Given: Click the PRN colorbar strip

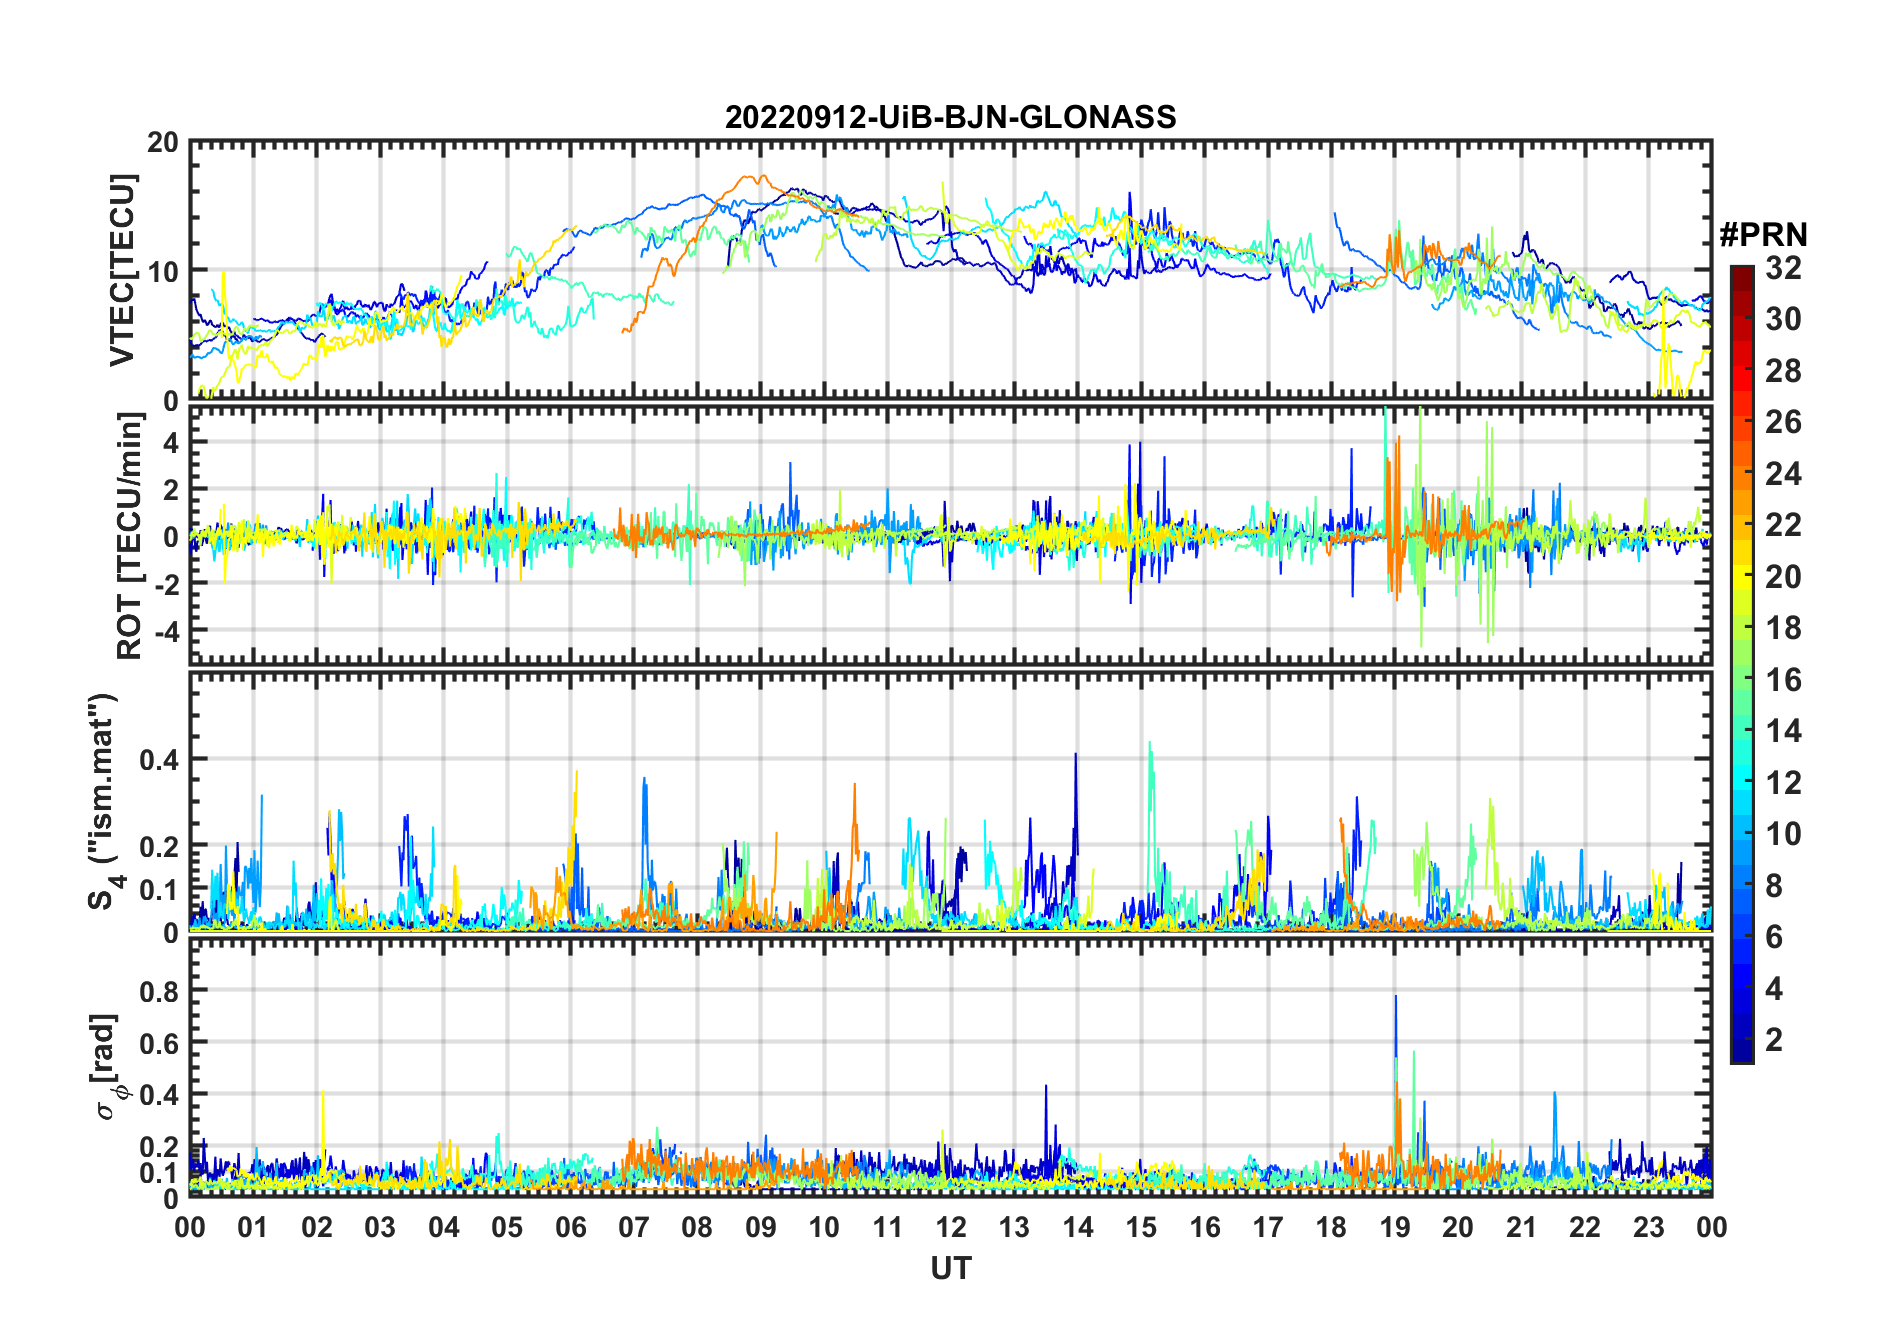Looking at the screenshot, I should 1742,664.
